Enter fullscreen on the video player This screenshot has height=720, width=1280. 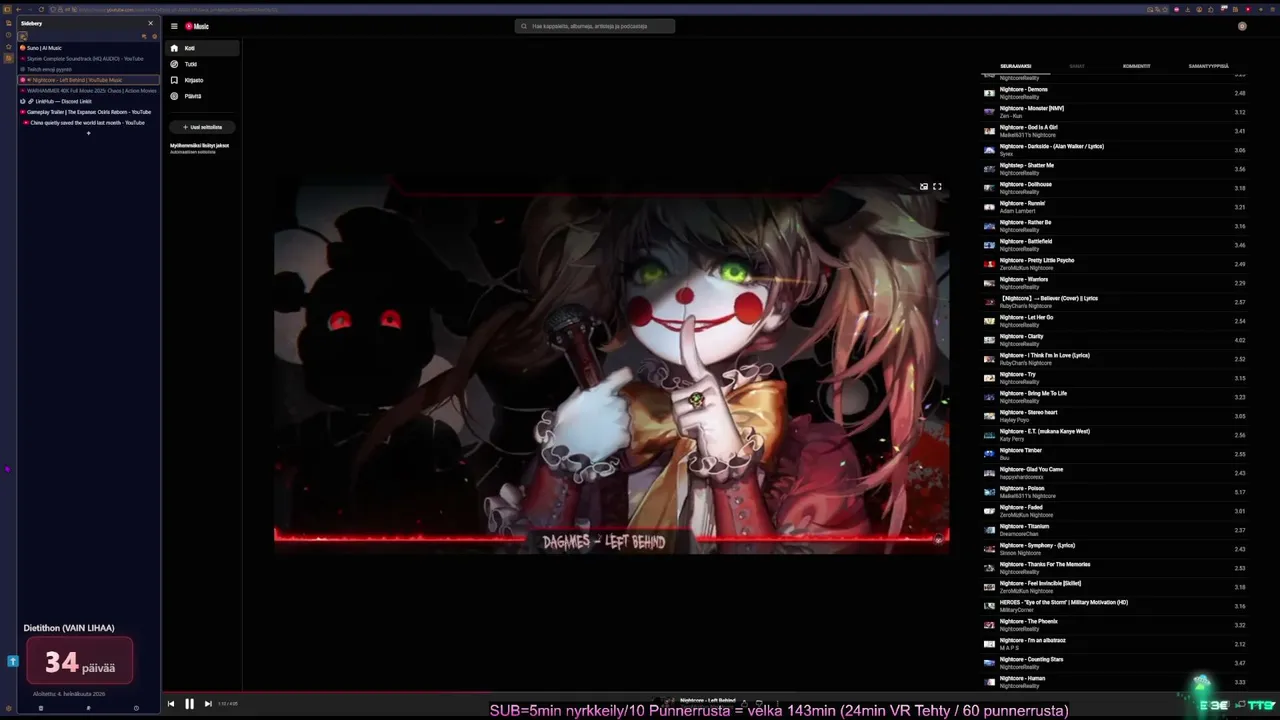point(937,187)
